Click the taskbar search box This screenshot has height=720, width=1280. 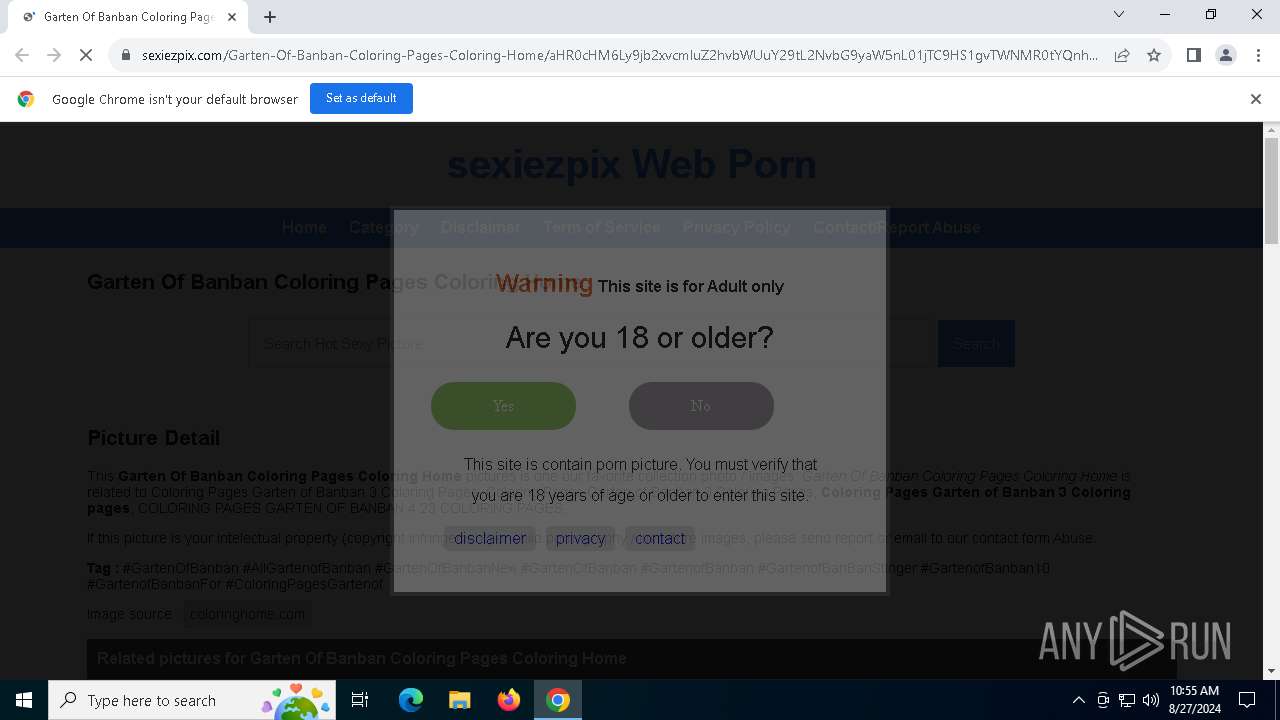pos(192,700)
